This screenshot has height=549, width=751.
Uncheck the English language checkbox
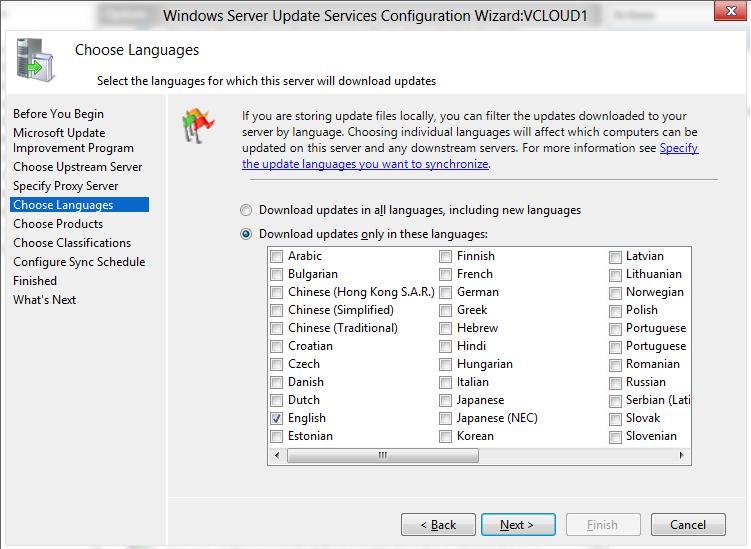(x=277, y=418)
